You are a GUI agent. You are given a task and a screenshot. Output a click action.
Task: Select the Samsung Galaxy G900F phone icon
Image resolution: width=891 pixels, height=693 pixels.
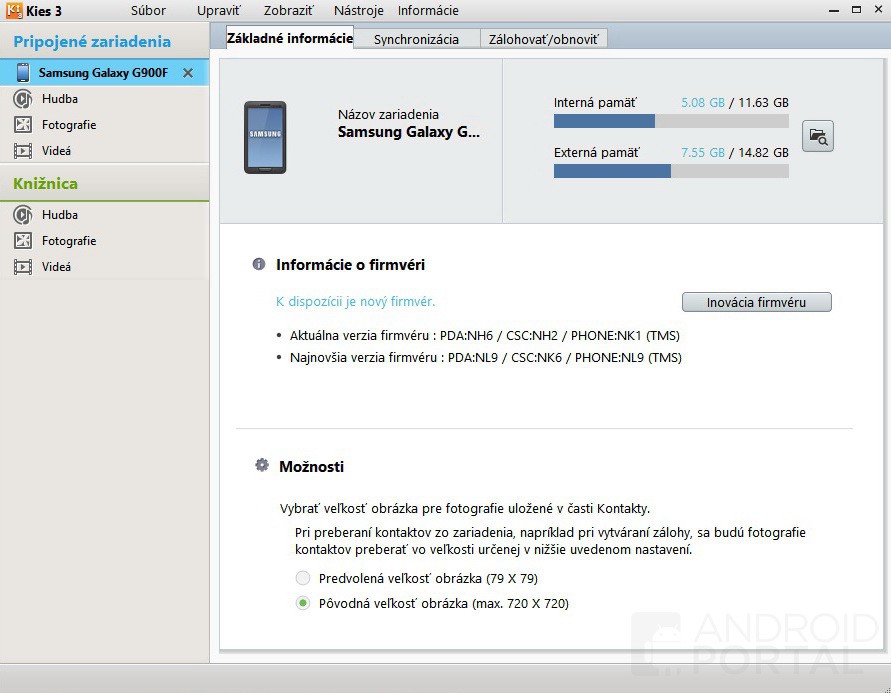pyautogui.click(x=23, y=73)
